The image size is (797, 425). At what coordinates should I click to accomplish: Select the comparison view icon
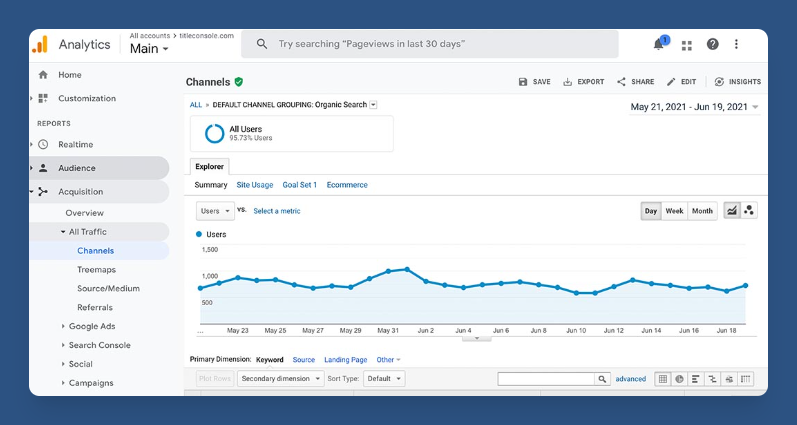[713, 379]
